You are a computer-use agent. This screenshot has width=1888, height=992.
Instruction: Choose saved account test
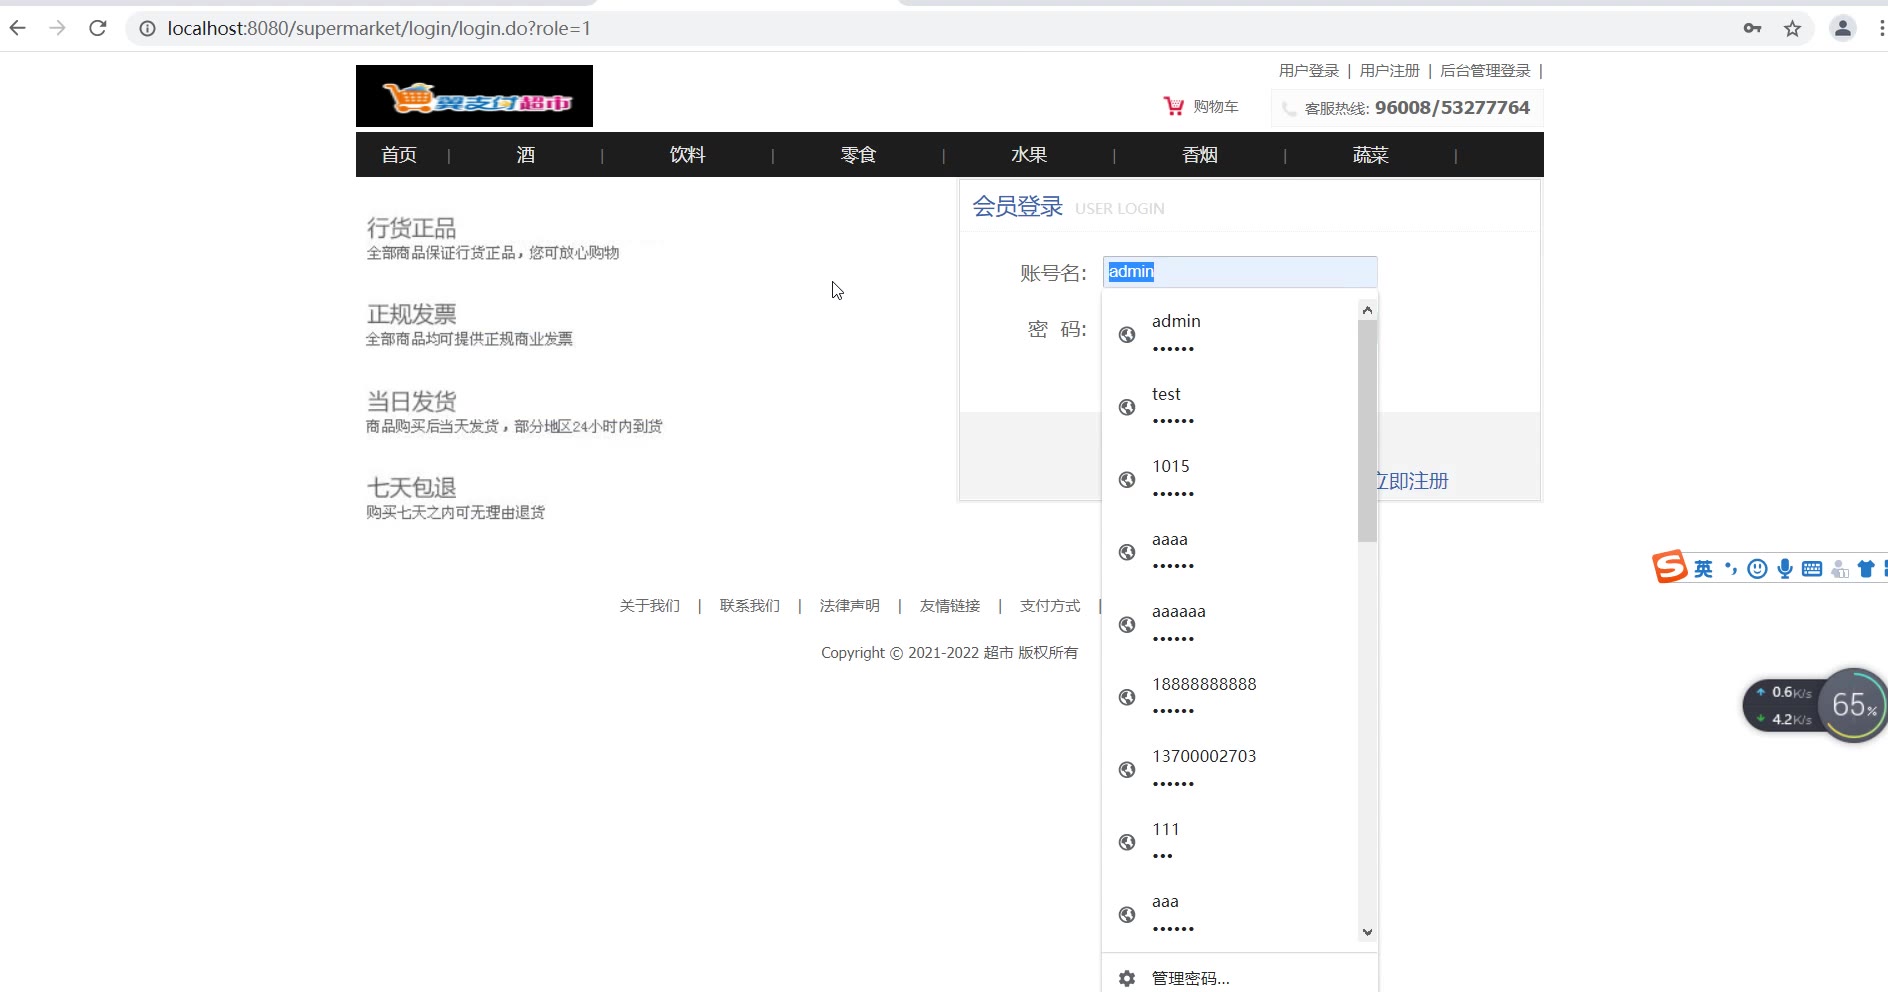click(x=1230, y=407)
